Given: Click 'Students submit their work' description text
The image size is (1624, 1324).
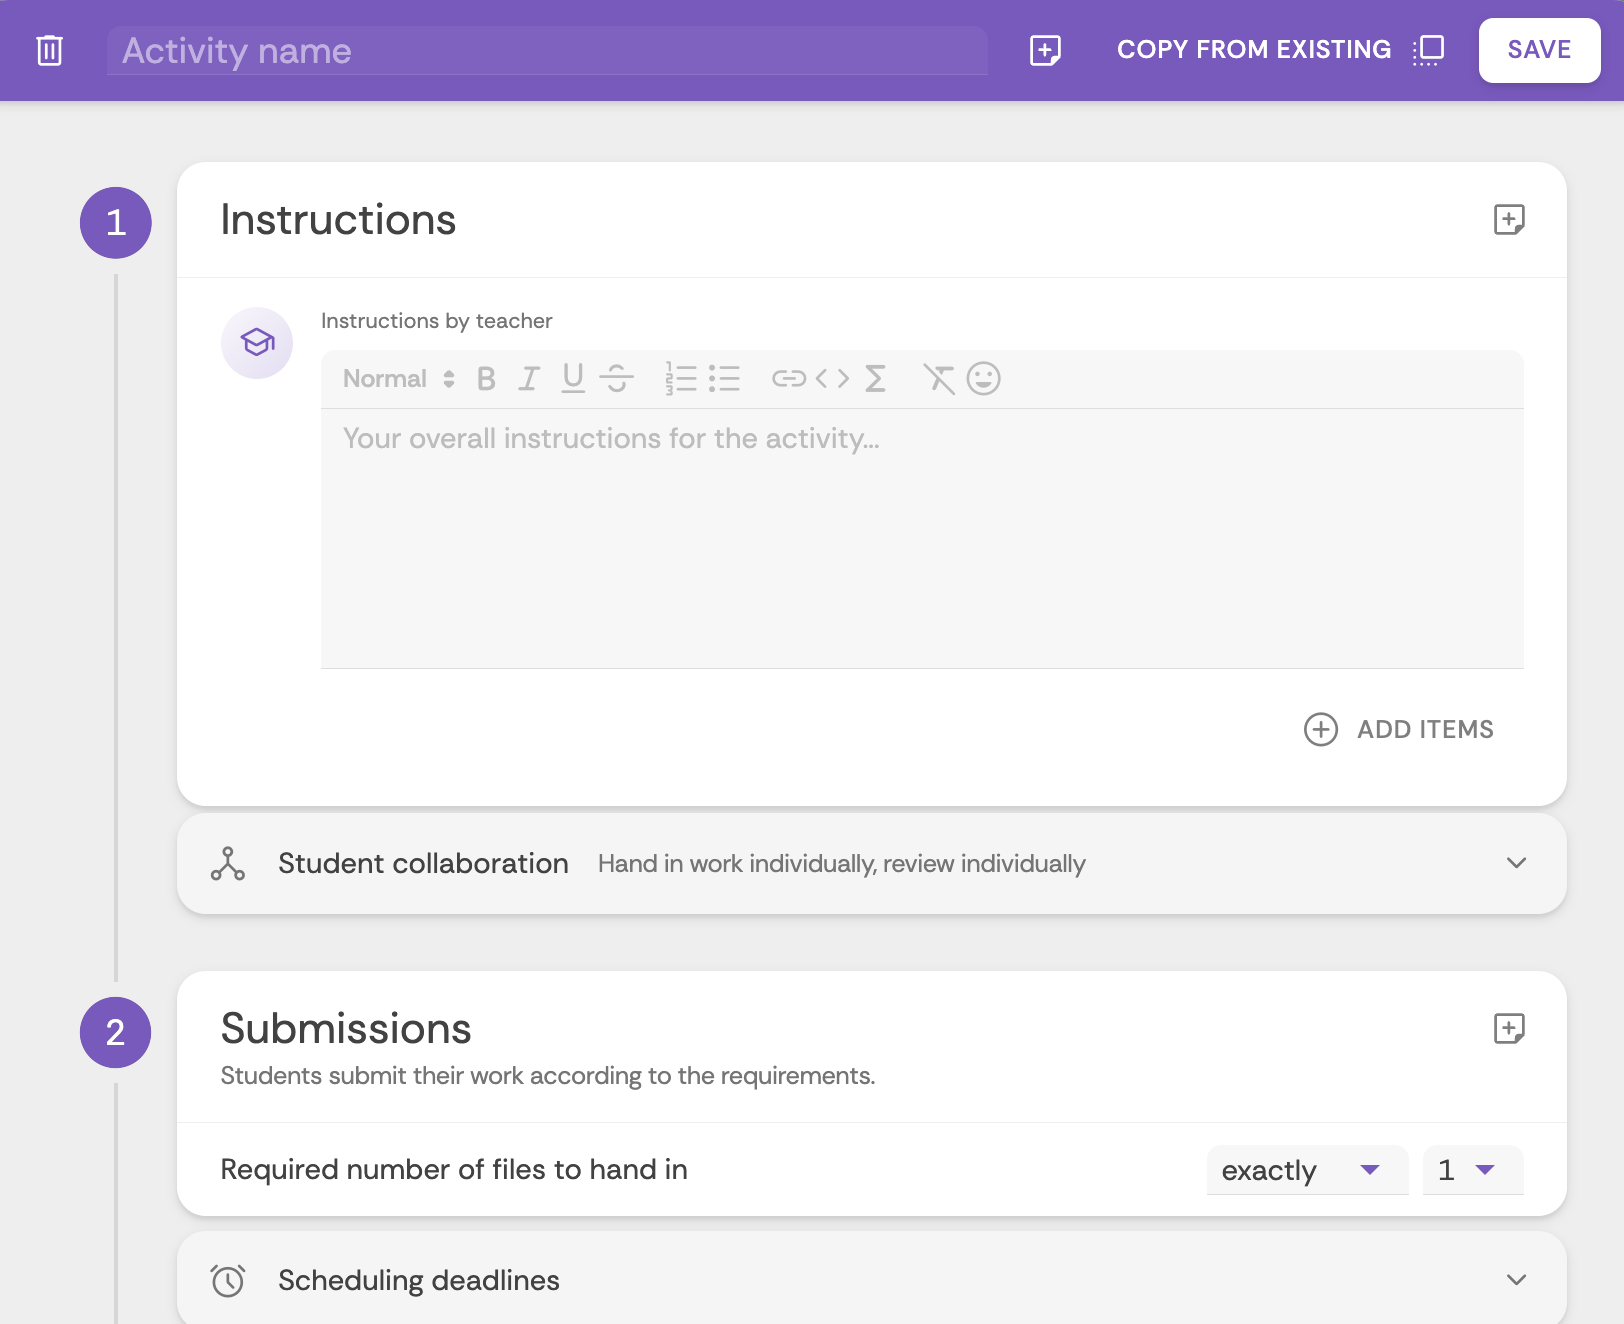Looking at the screenshot, I should point(548,1076).
